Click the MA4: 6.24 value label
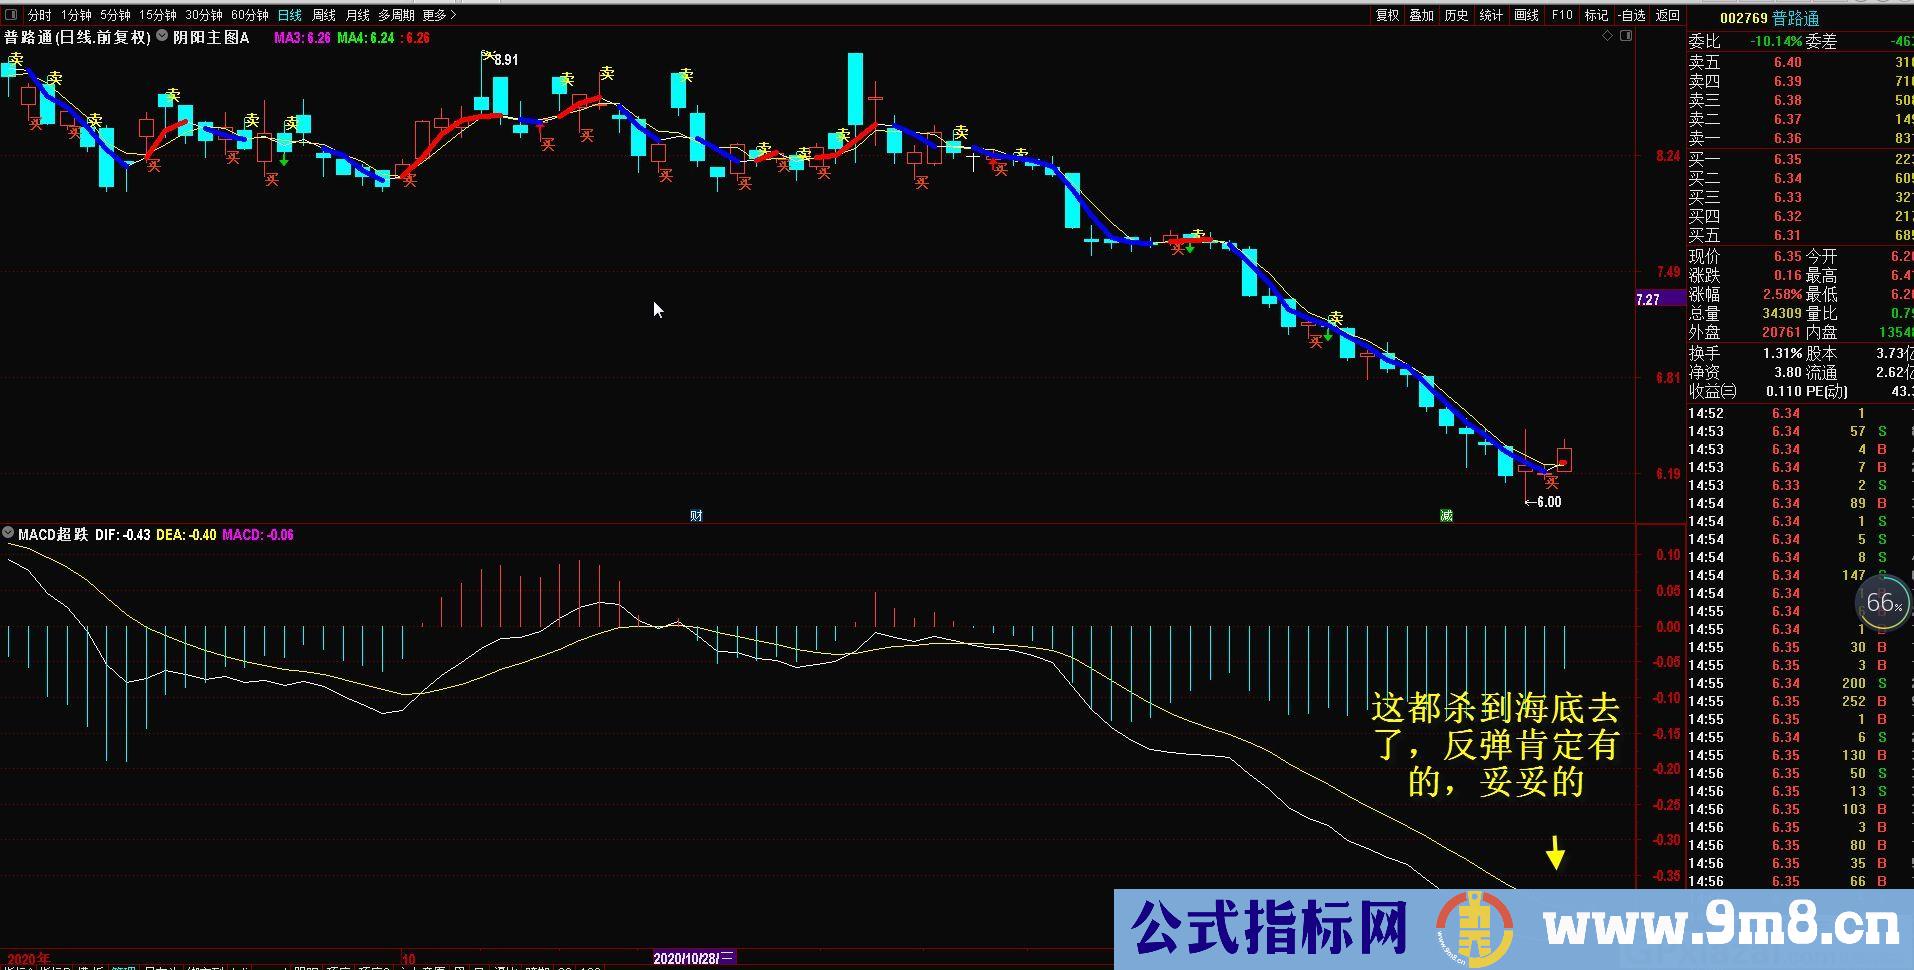1914x970 pixels. click(x=366, y=37)
